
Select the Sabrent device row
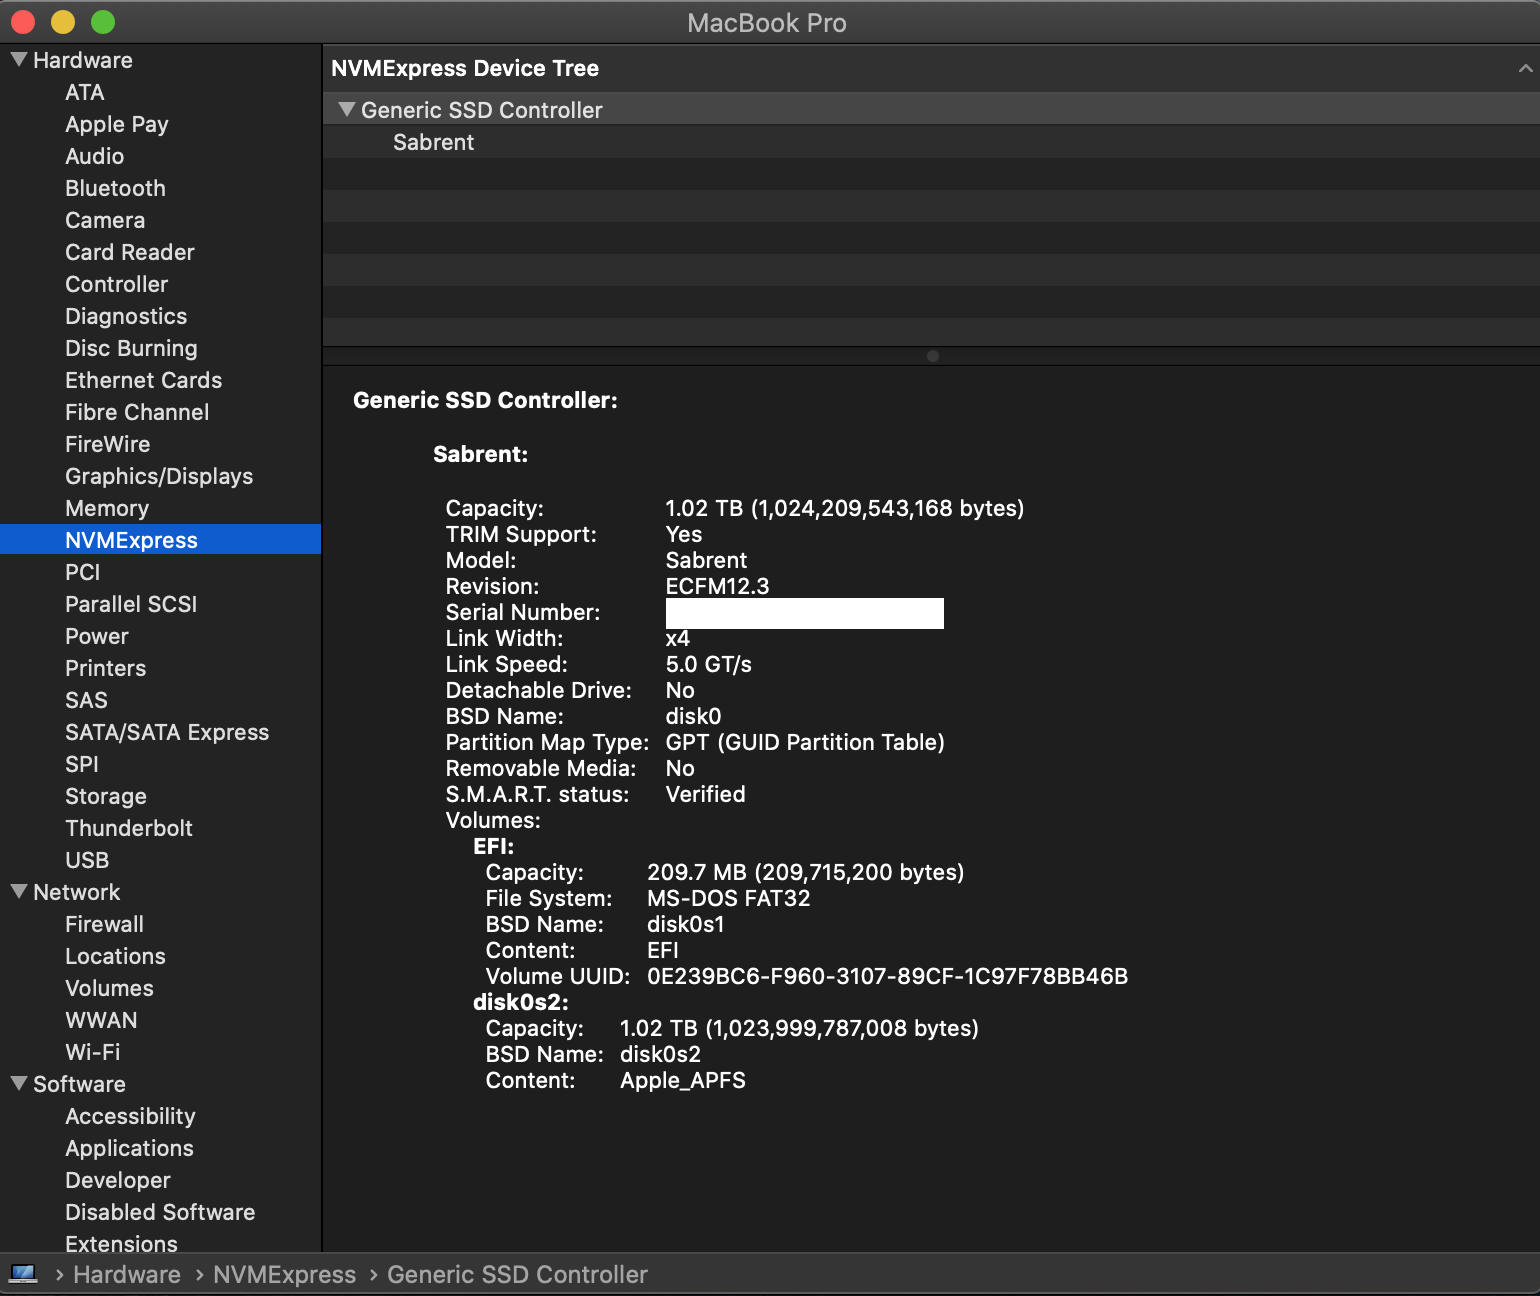931,142
